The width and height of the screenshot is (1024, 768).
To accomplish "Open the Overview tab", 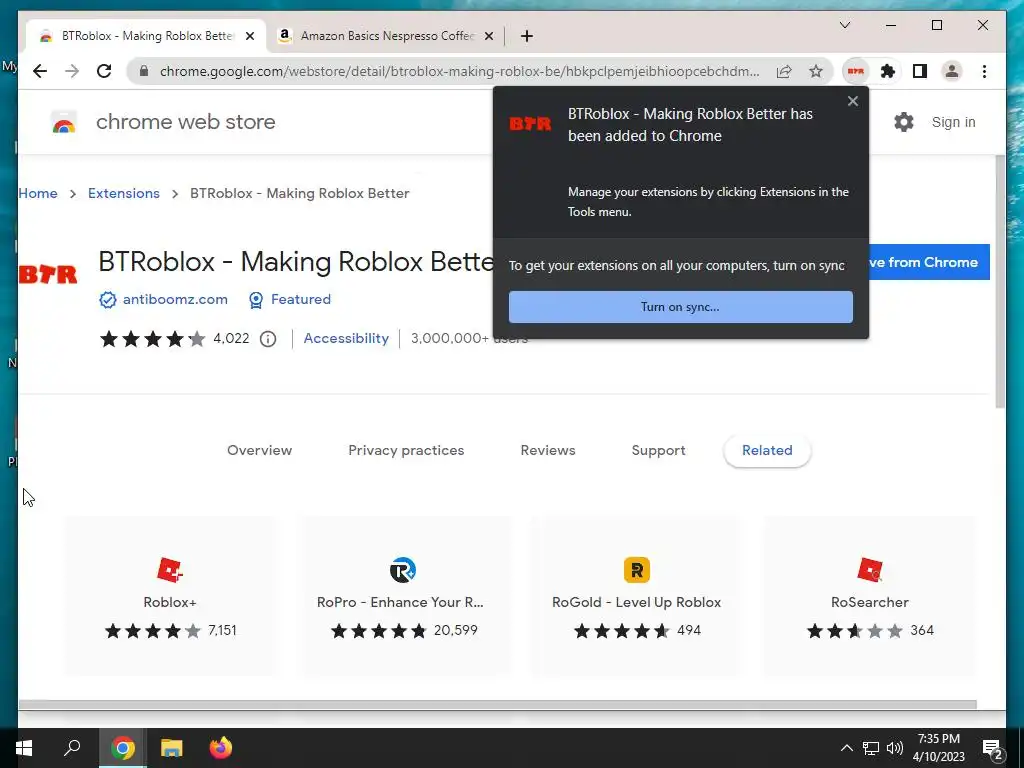I will (259, 451).
